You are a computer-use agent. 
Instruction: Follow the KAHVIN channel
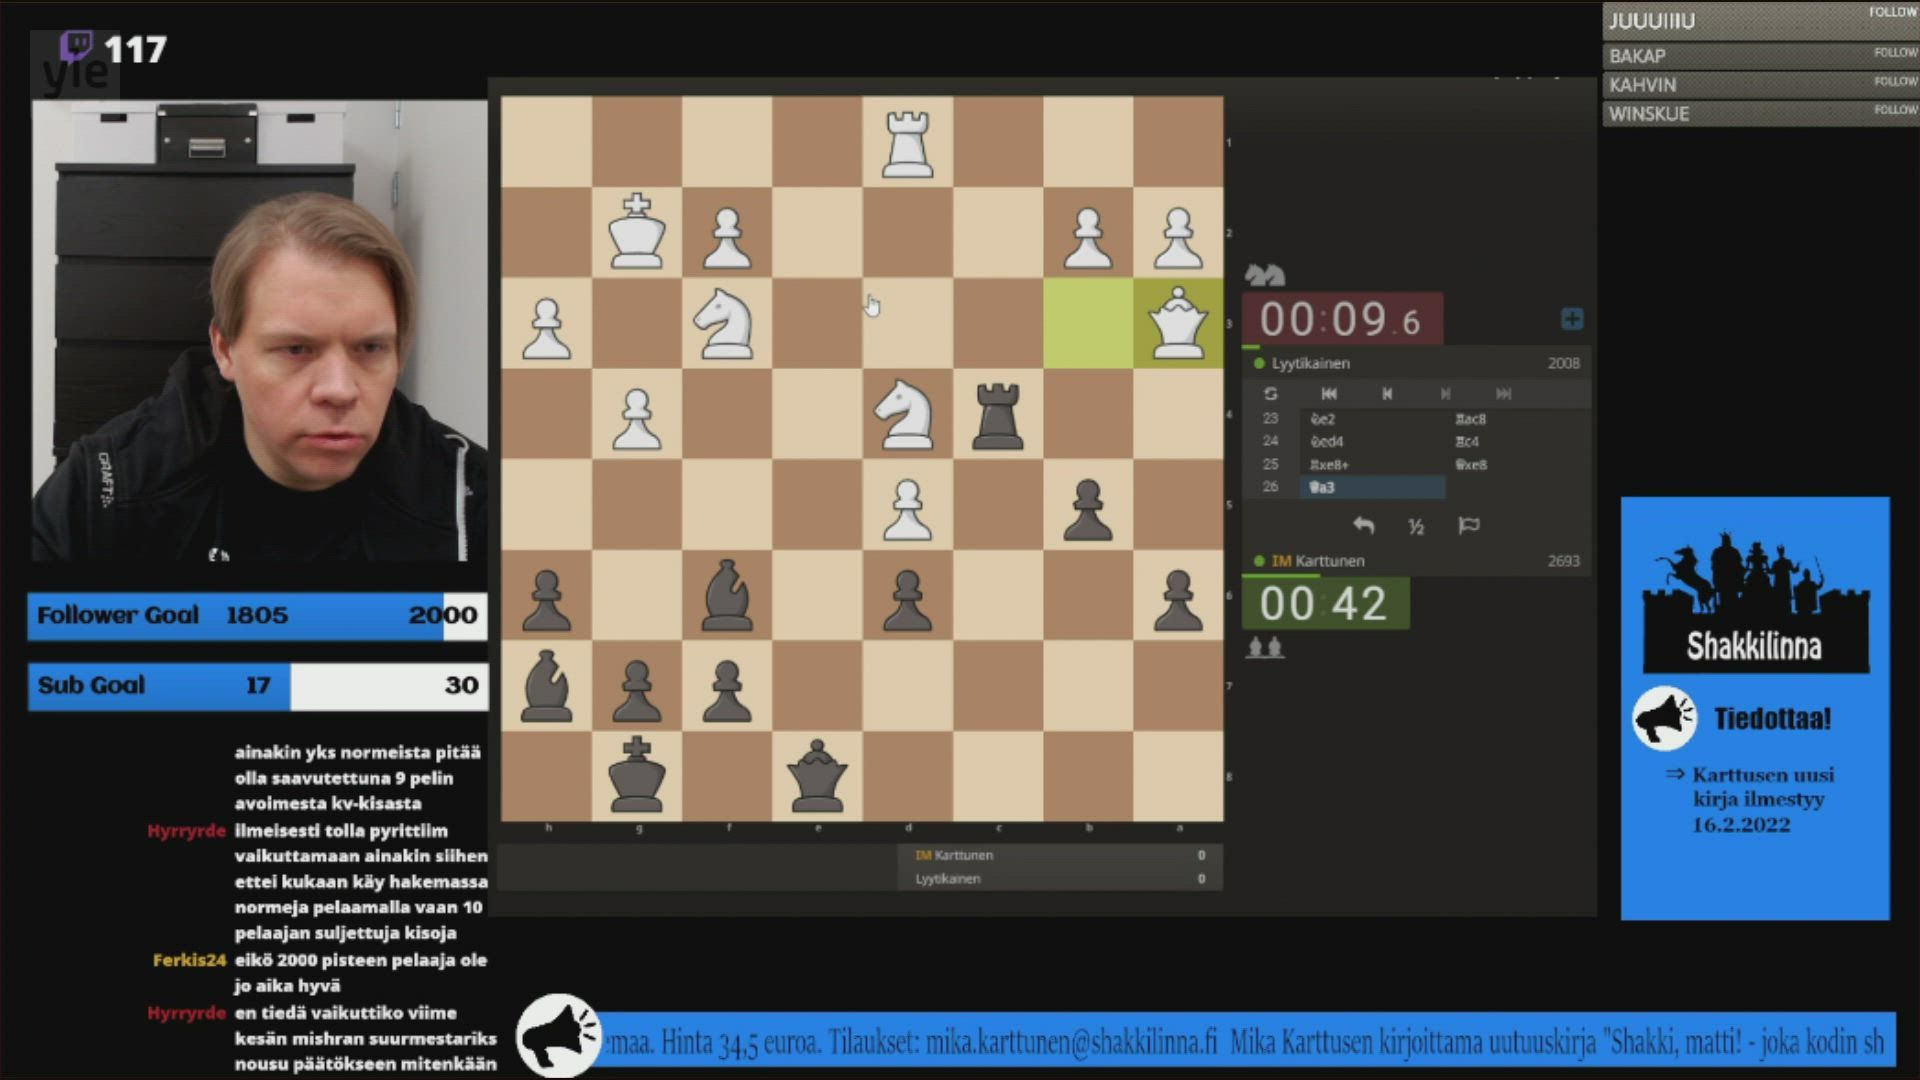point(1894,82)
